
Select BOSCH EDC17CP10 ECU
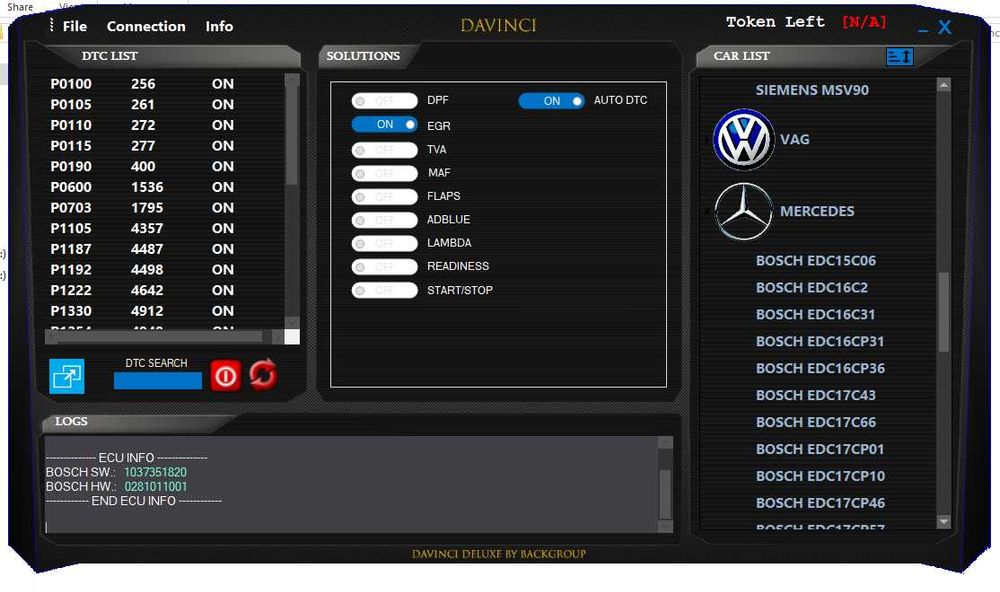click(x=820, y=476)
